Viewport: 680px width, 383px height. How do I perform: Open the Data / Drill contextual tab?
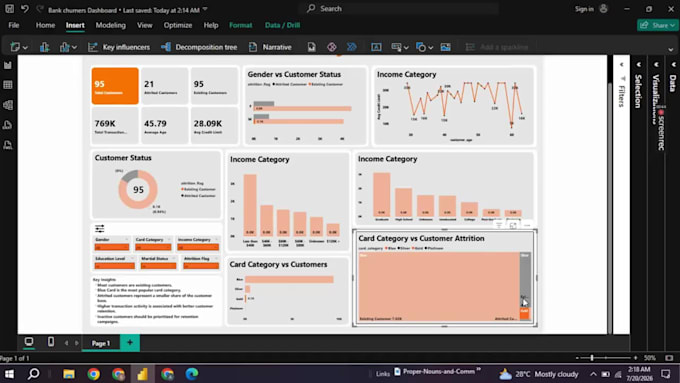point(282,25)
